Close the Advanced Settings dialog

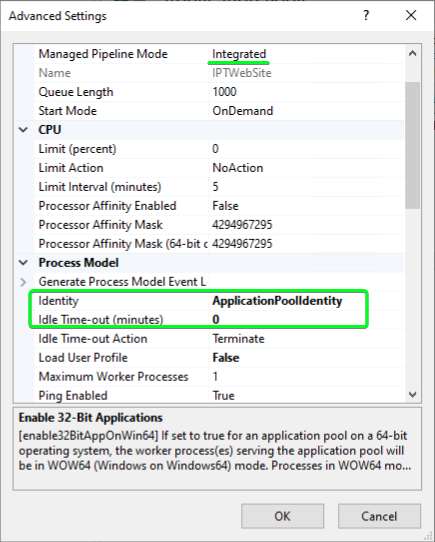[411, 16]
